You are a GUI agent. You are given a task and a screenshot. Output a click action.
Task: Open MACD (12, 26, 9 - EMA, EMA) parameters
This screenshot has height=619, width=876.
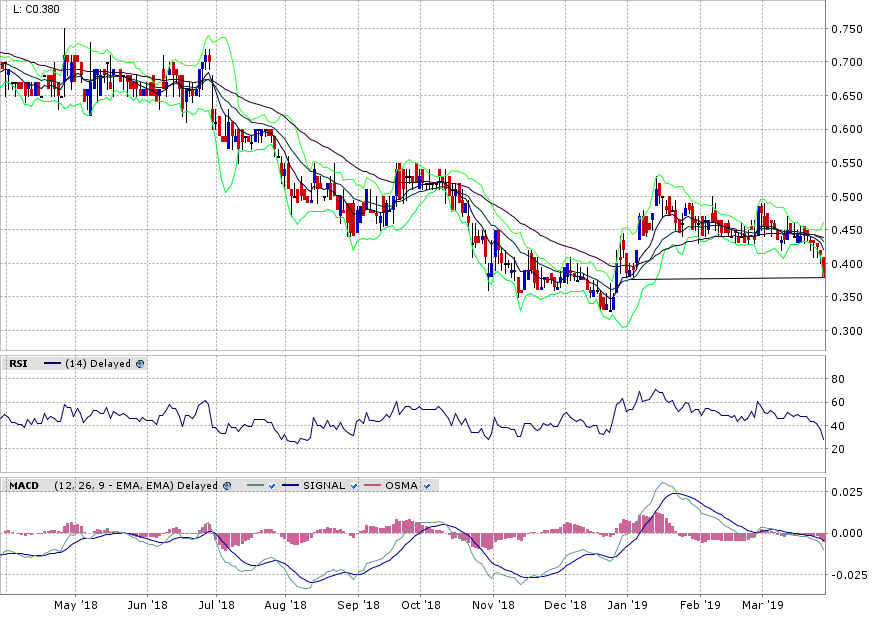[x=116, y=486]
